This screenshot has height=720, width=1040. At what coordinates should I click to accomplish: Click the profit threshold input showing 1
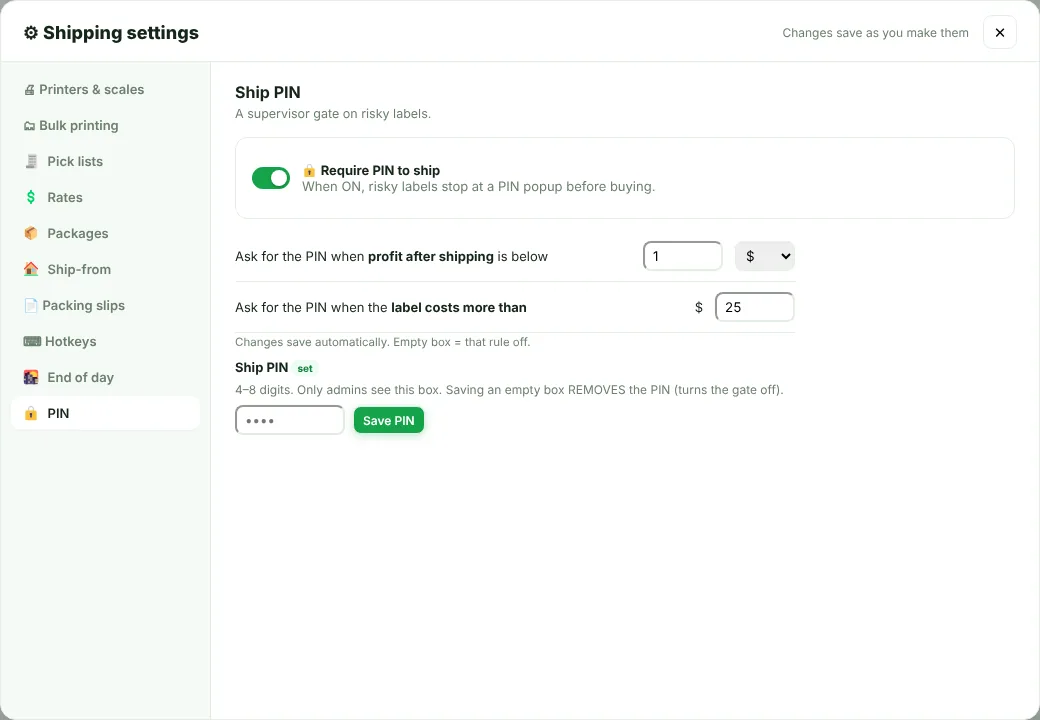tap(682, 256)
